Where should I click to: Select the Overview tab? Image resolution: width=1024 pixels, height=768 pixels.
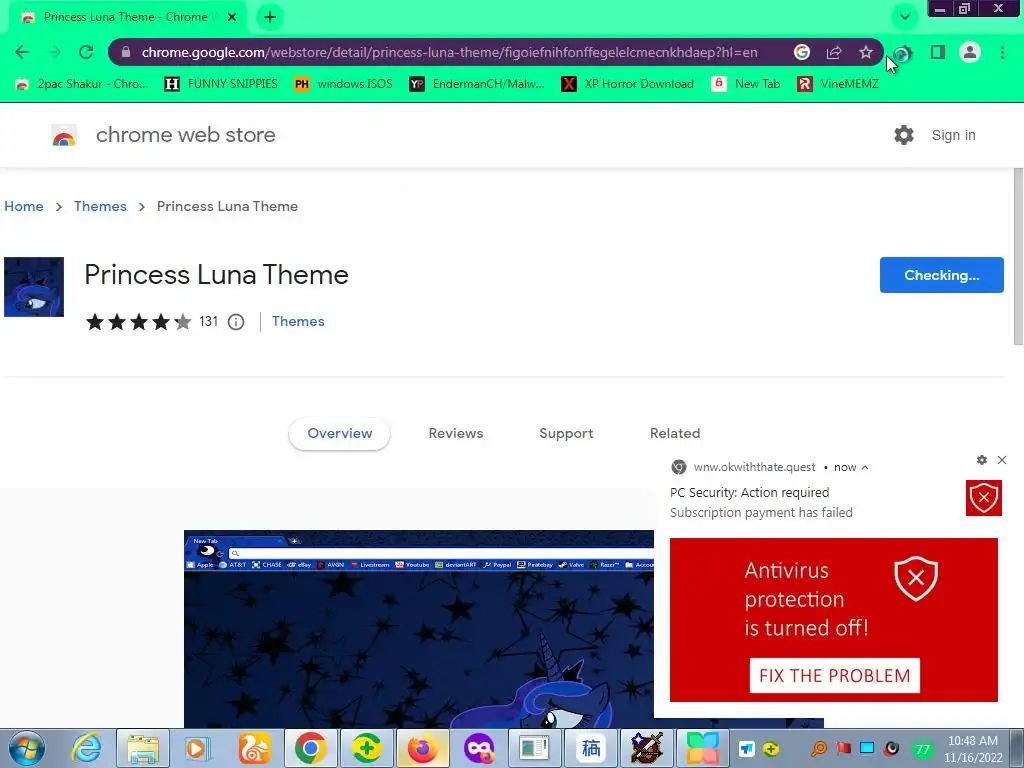coord(340,434)
